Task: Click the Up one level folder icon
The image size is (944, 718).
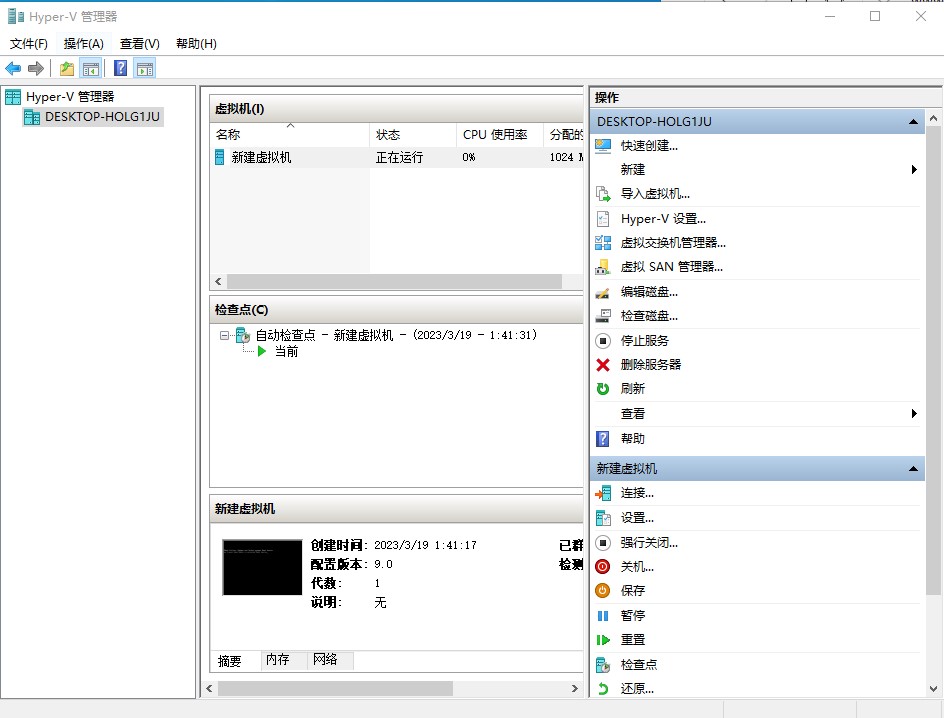Action: pyautogui.click(x=67, y=69)
